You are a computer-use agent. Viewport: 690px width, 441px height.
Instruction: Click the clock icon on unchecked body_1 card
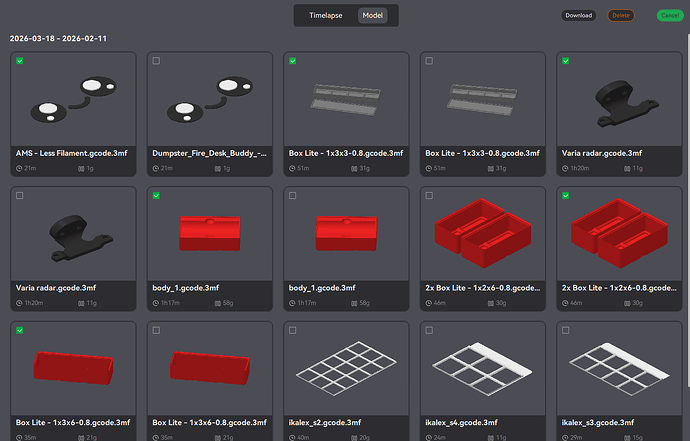coord(292,303)
